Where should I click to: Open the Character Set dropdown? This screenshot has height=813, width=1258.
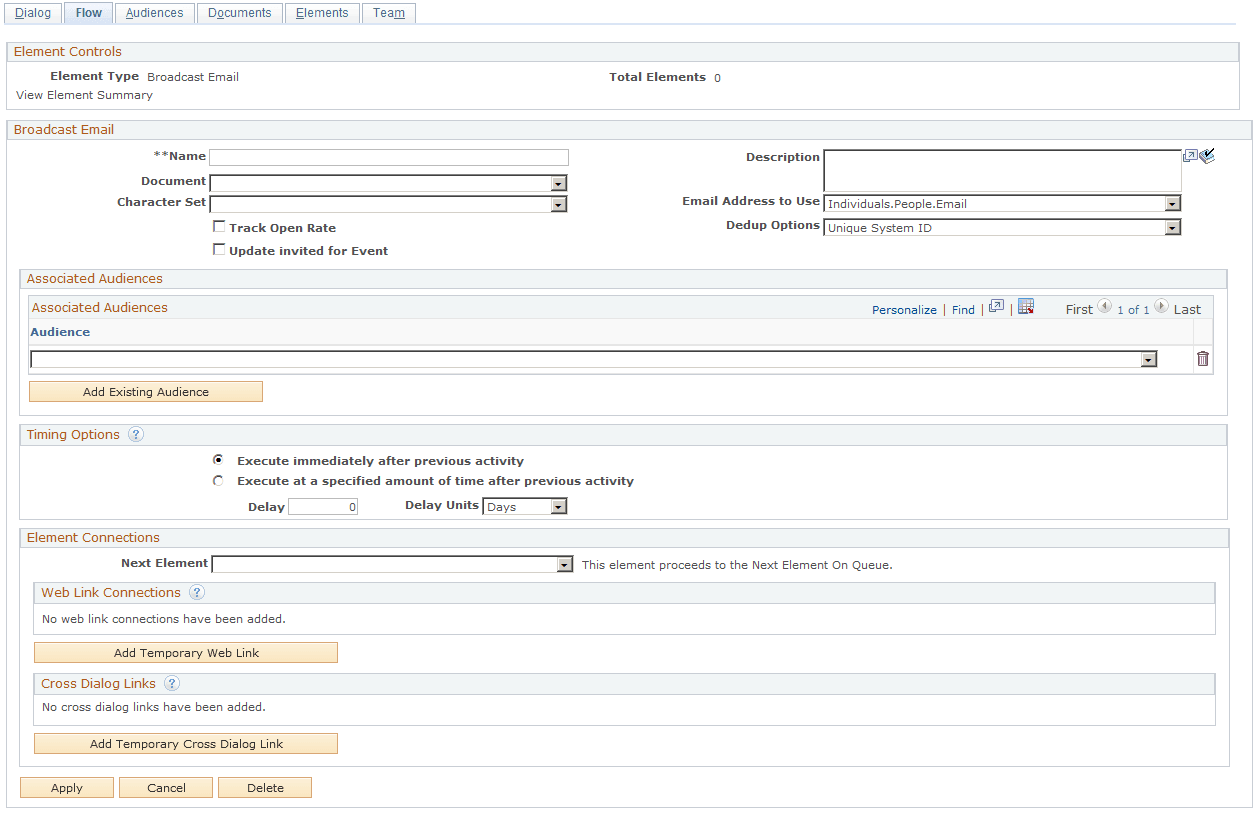[388, 204]
